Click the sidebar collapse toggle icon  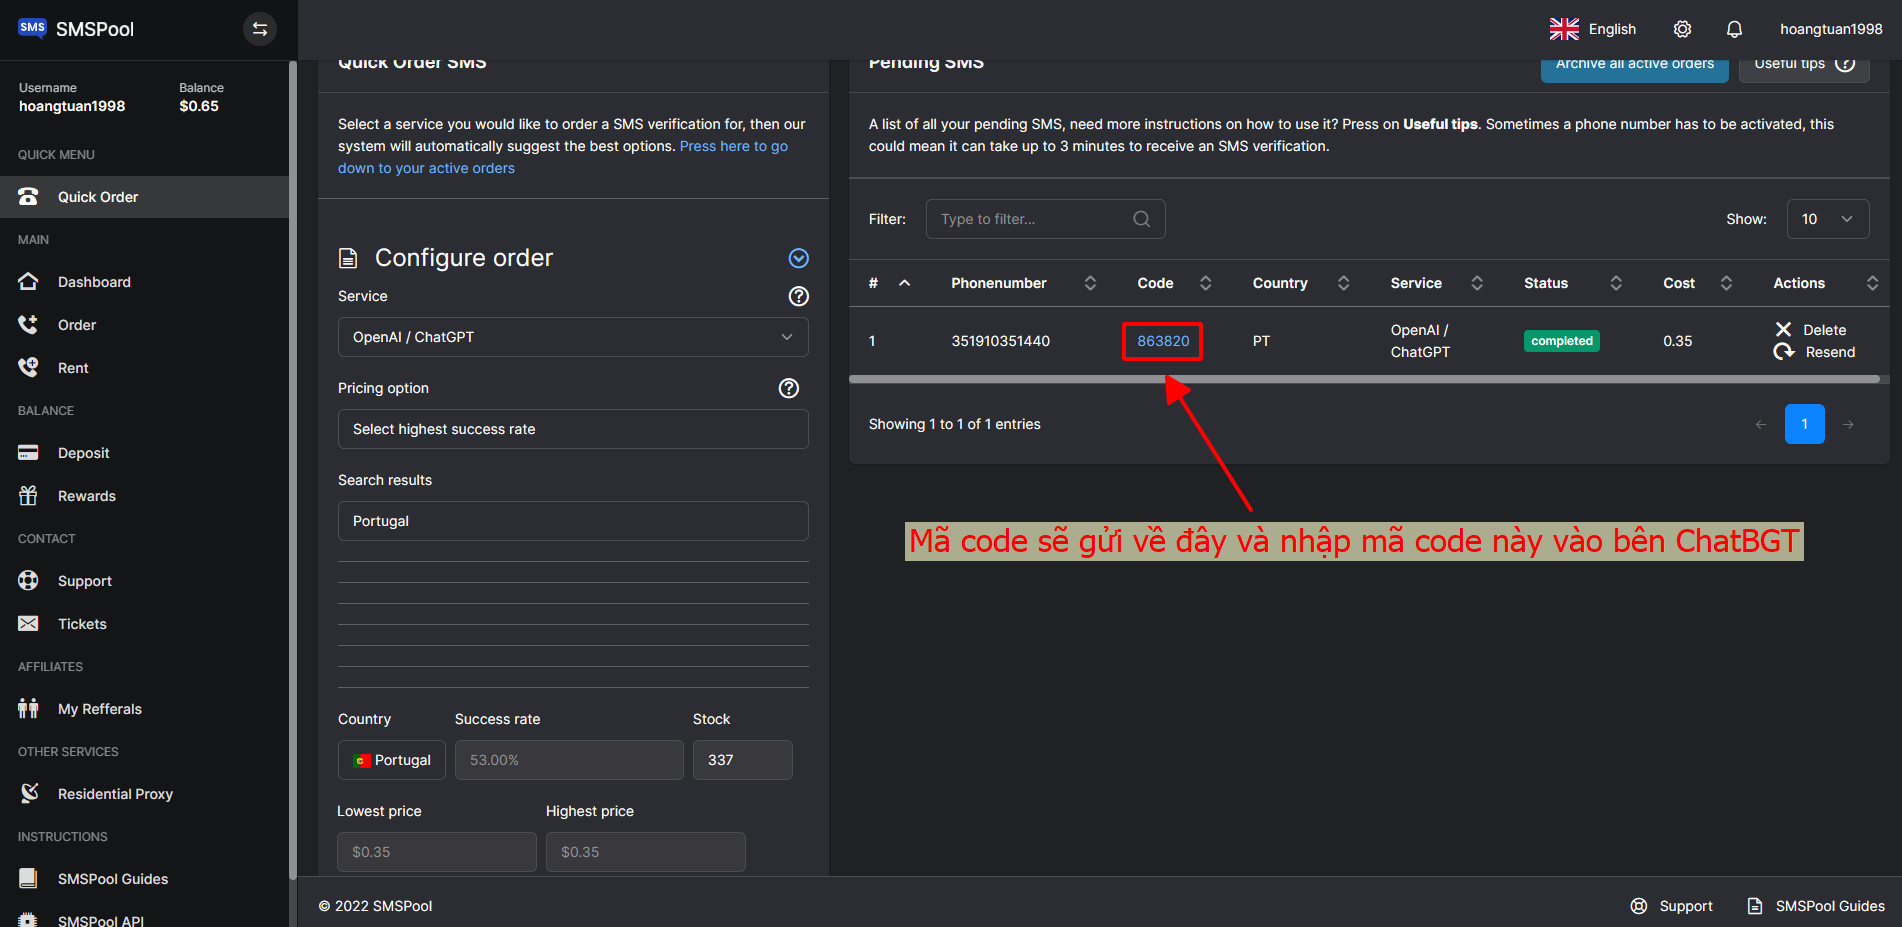260,29
